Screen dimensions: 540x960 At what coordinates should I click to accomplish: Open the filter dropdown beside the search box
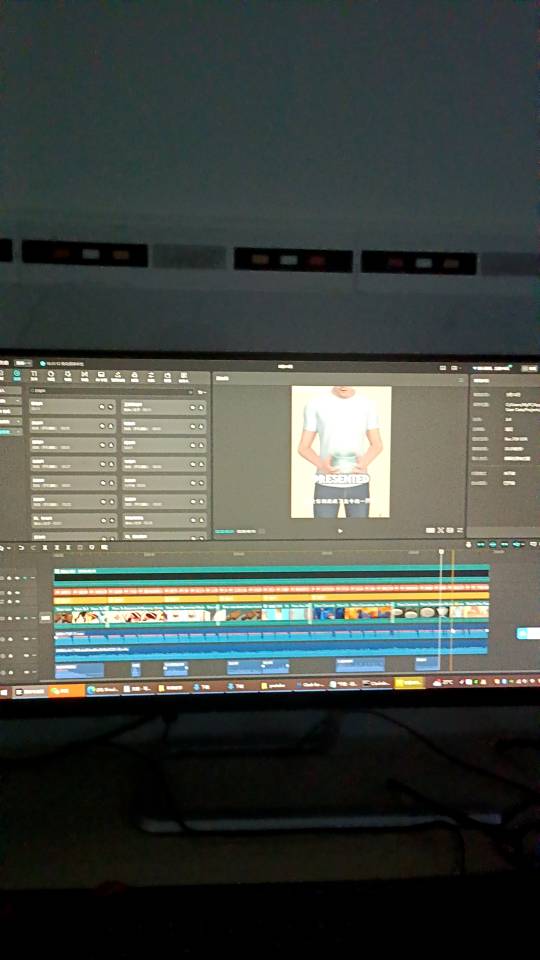pyautogui.click(x=201, y=392)
